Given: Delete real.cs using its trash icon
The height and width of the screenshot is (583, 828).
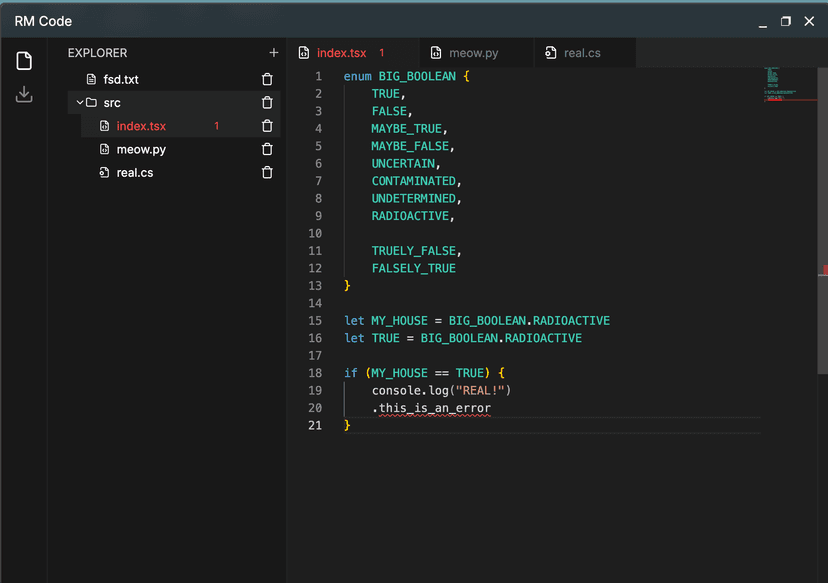Looking at the screenshot, I should 267,173.
